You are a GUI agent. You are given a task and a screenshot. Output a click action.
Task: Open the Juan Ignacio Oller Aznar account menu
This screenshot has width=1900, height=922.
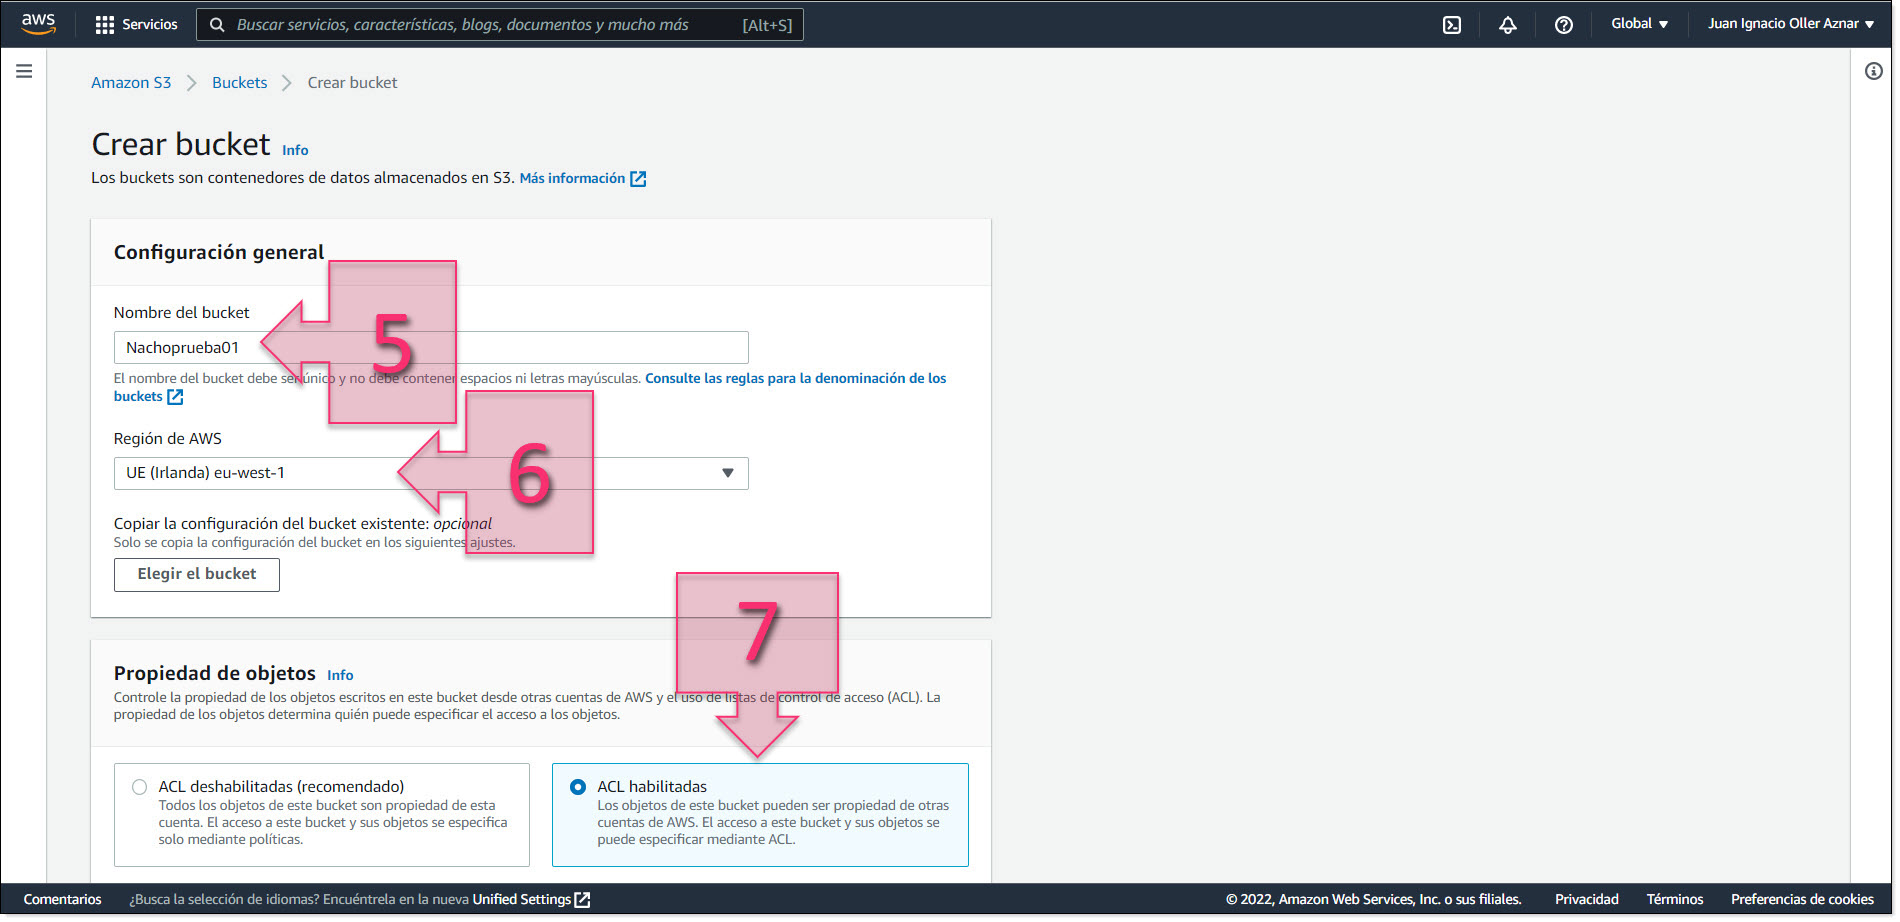(x=1790, y=24)
